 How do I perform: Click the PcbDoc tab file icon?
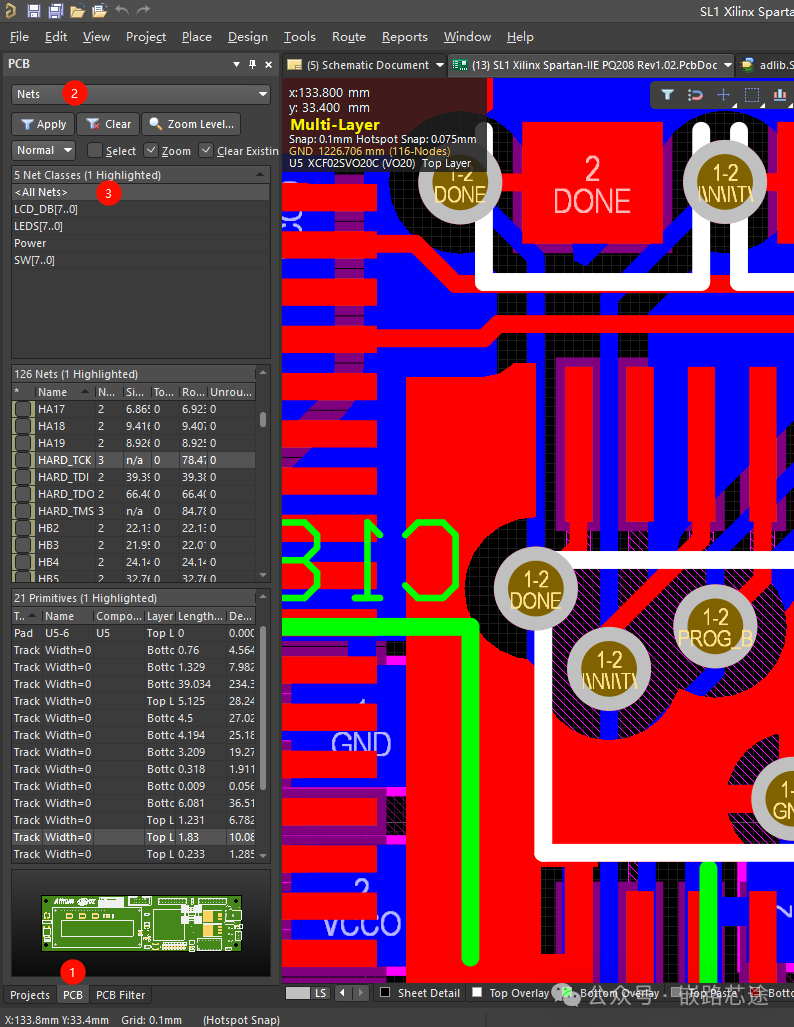461,65
